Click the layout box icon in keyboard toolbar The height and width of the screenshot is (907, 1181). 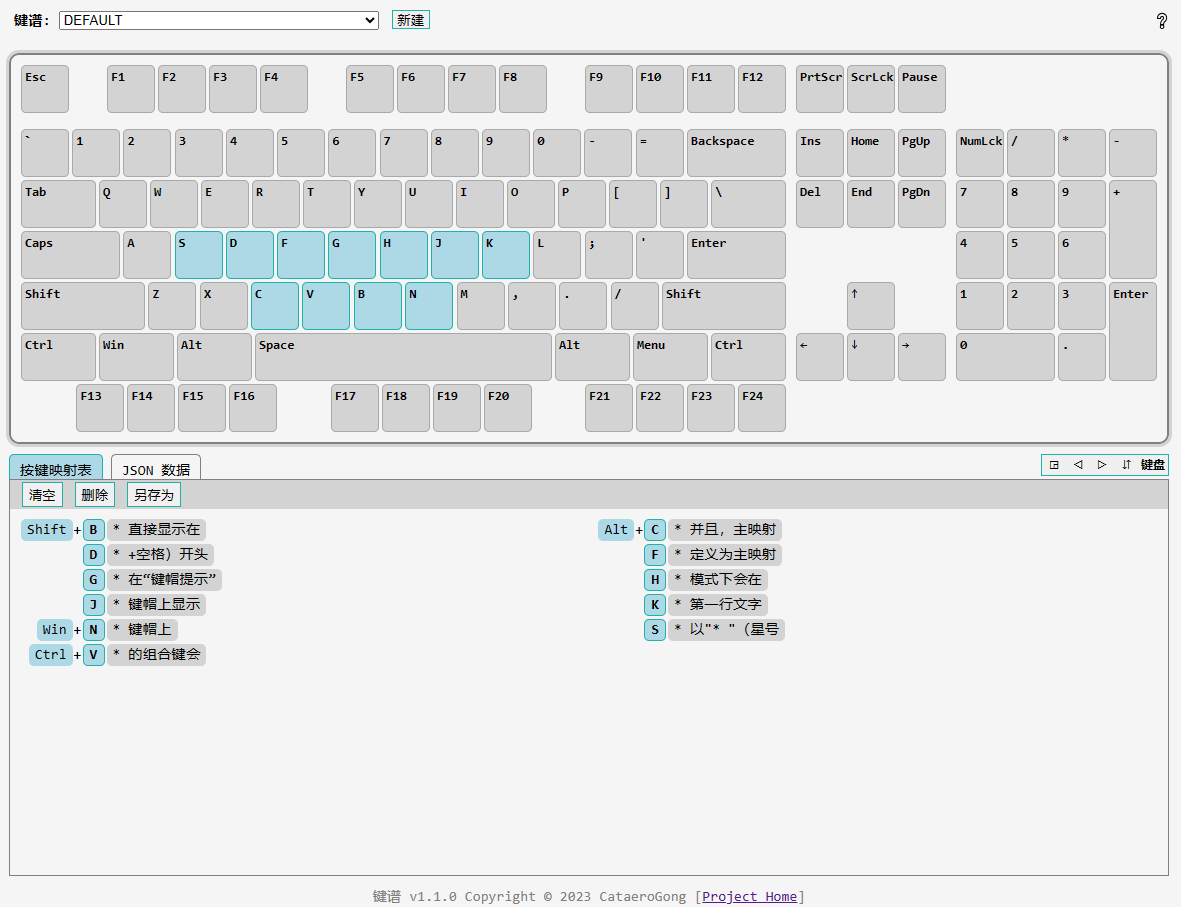(x=1054, y=465)
